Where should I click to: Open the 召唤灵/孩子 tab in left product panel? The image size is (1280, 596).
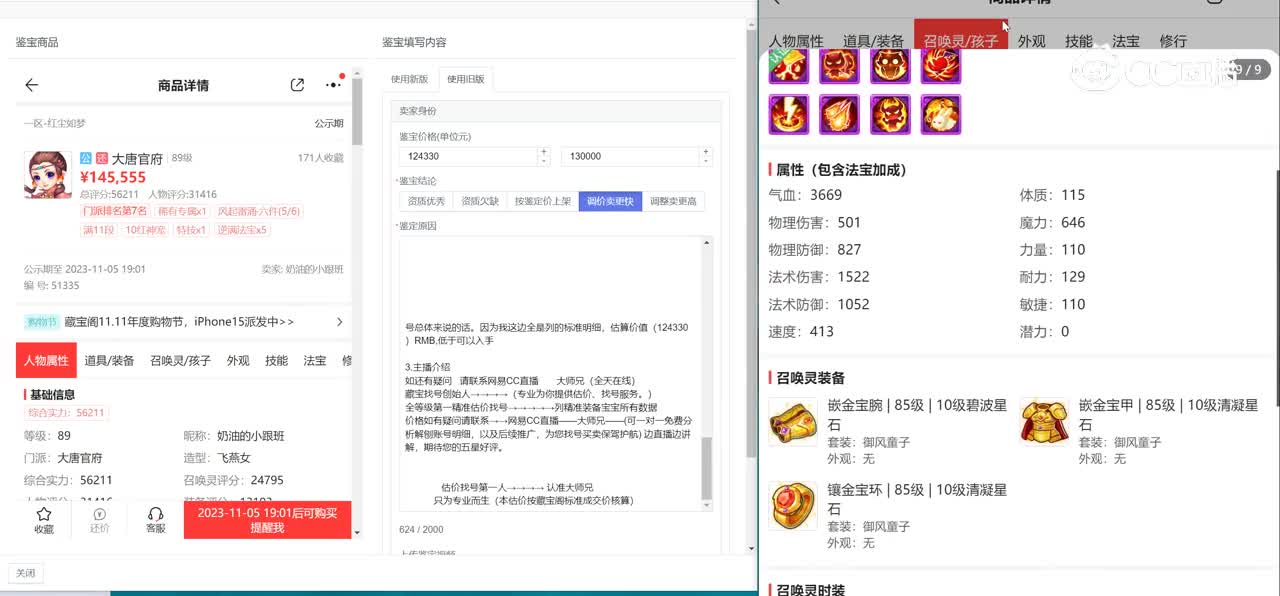[x=181, y=360]
